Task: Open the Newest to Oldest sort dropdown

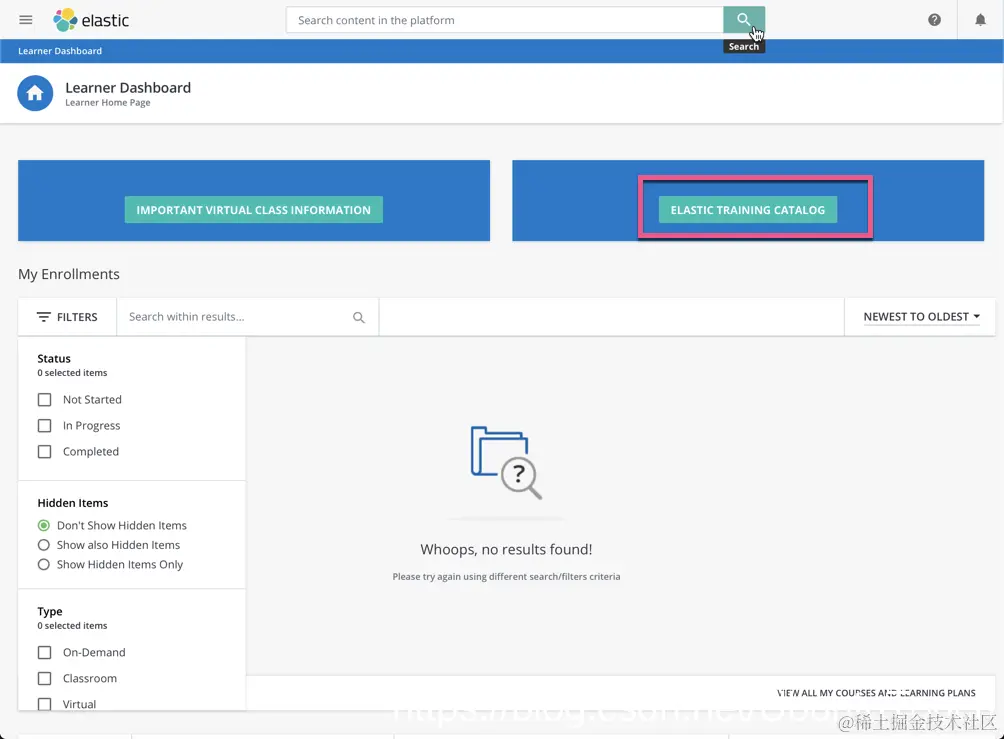Action: tap(921, 317)
